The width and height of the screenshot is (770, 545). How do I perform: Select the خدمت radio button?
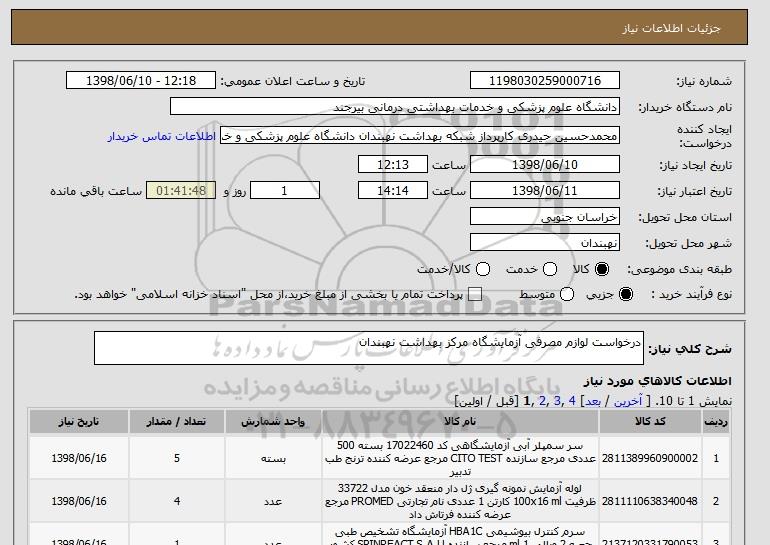(x=550, y=269)
